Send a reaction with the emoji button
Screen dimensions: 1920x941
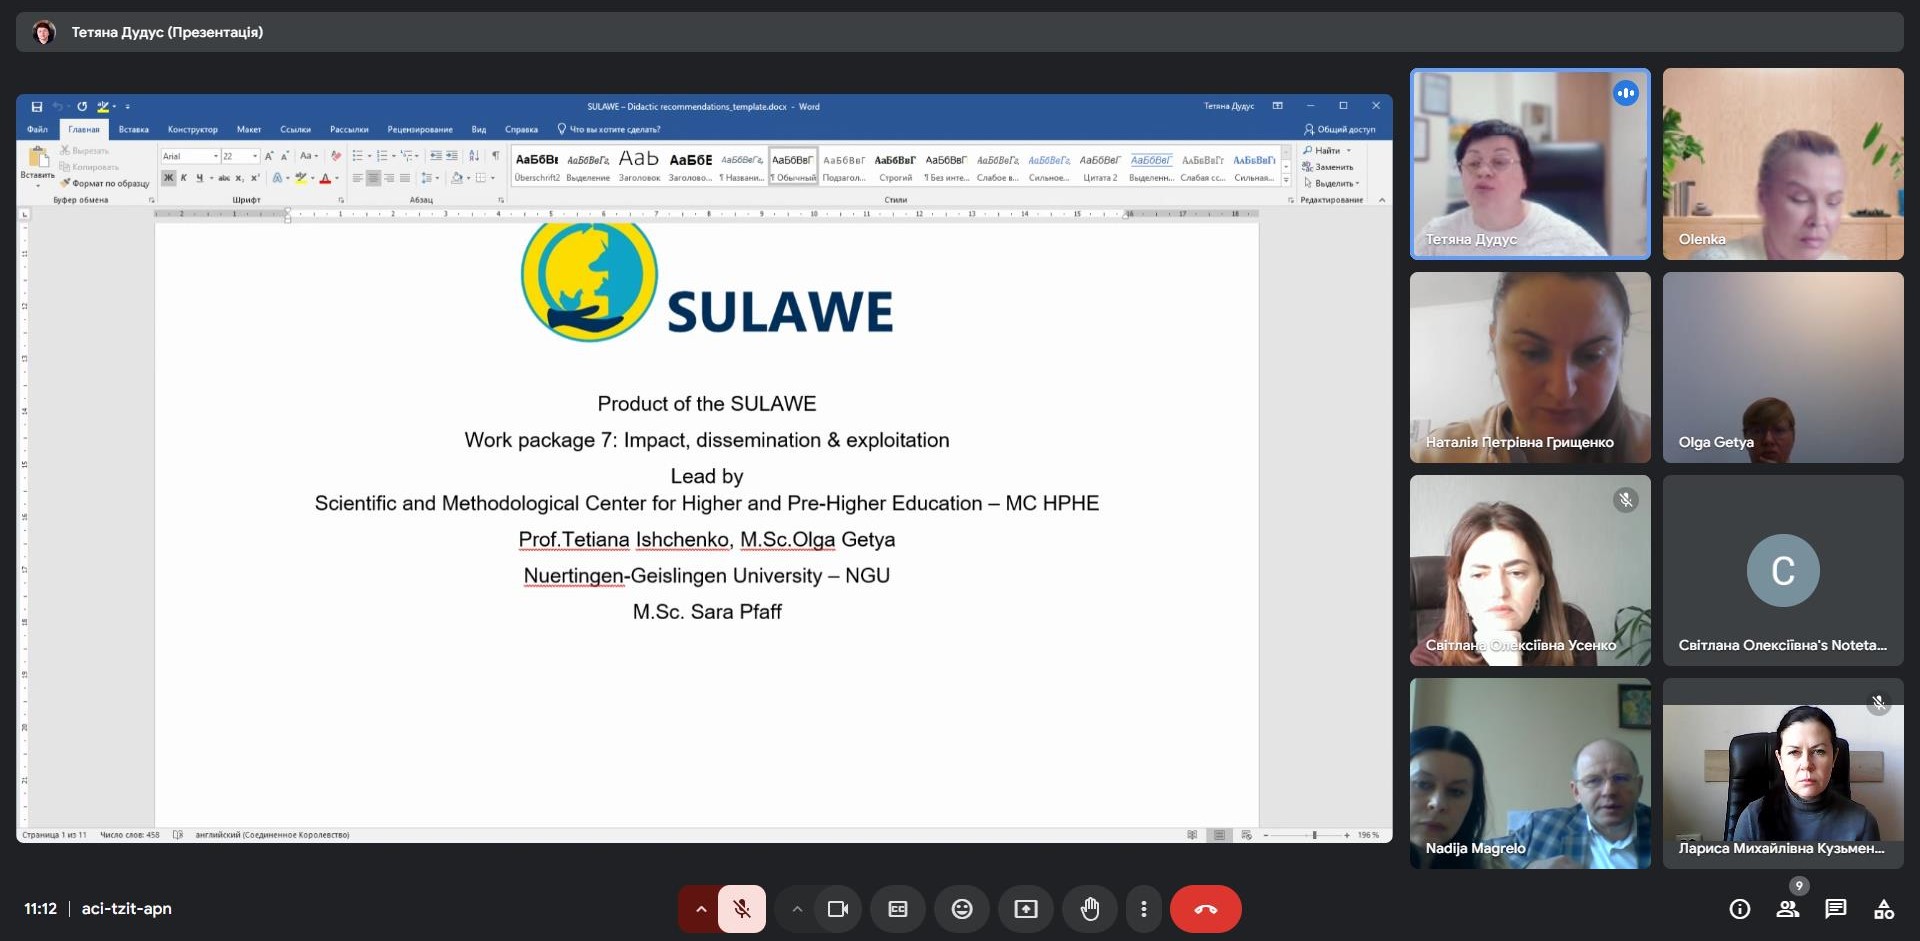click(962, 909)
